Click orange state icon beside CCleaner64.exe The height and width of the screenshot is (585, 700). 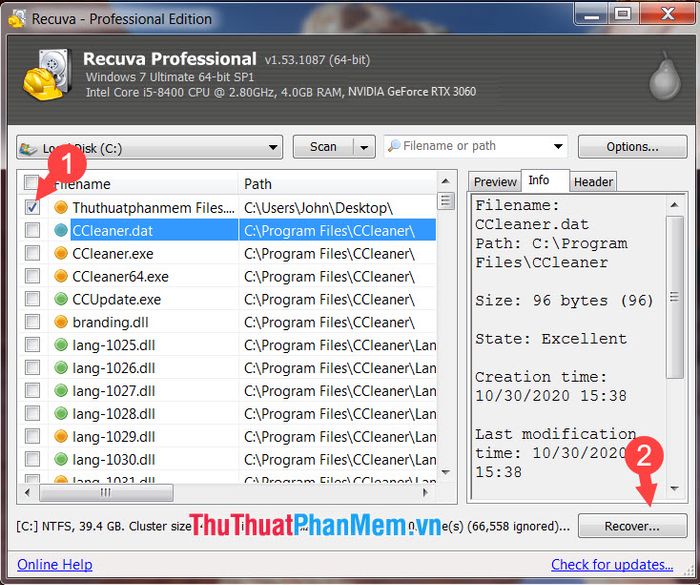(x=61, y=276)
